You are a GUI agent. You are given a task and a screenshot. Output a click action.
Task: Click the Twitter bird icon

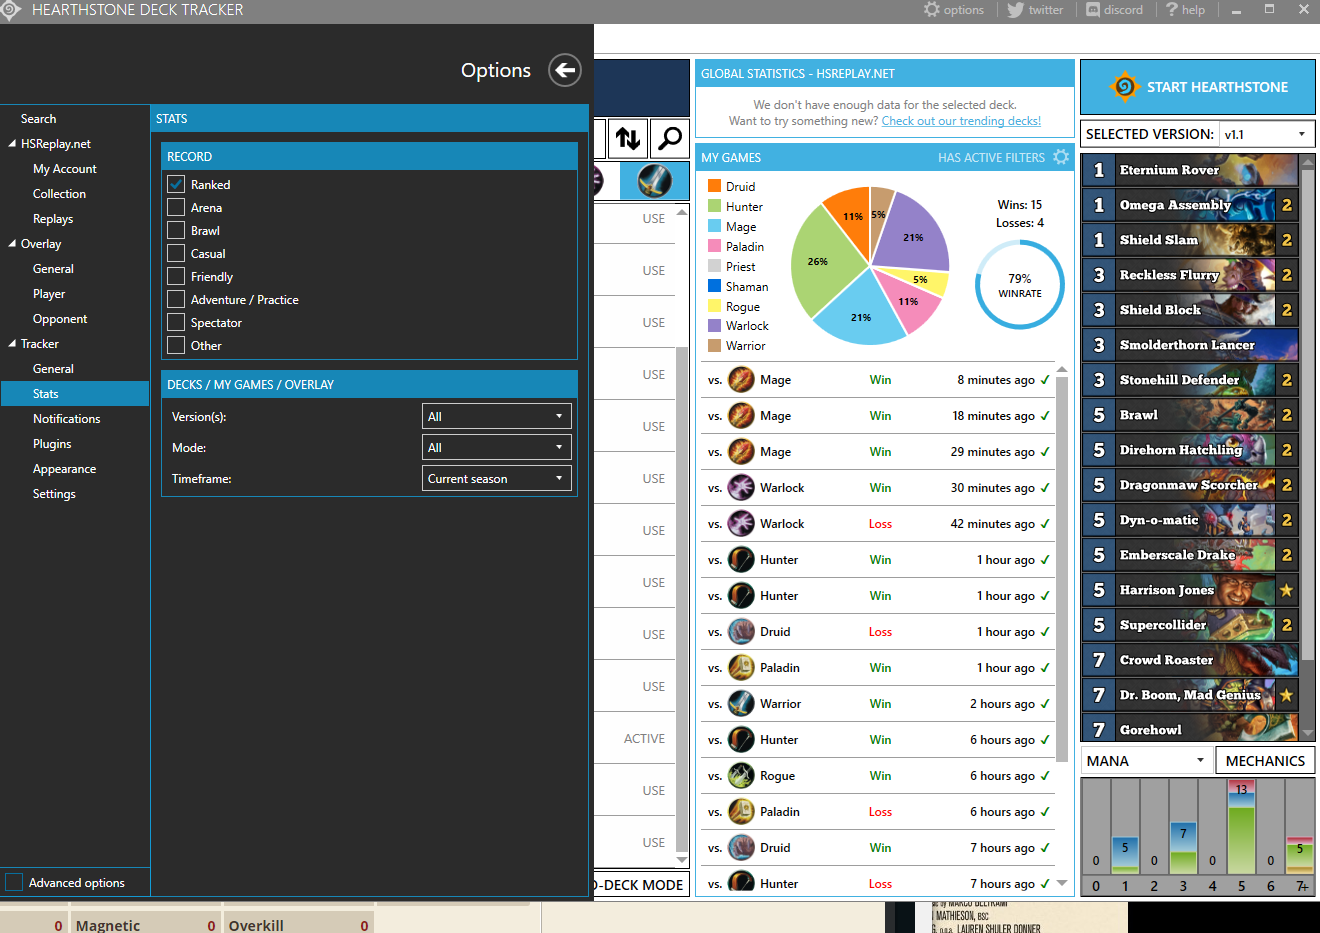tap(1015, 10)
